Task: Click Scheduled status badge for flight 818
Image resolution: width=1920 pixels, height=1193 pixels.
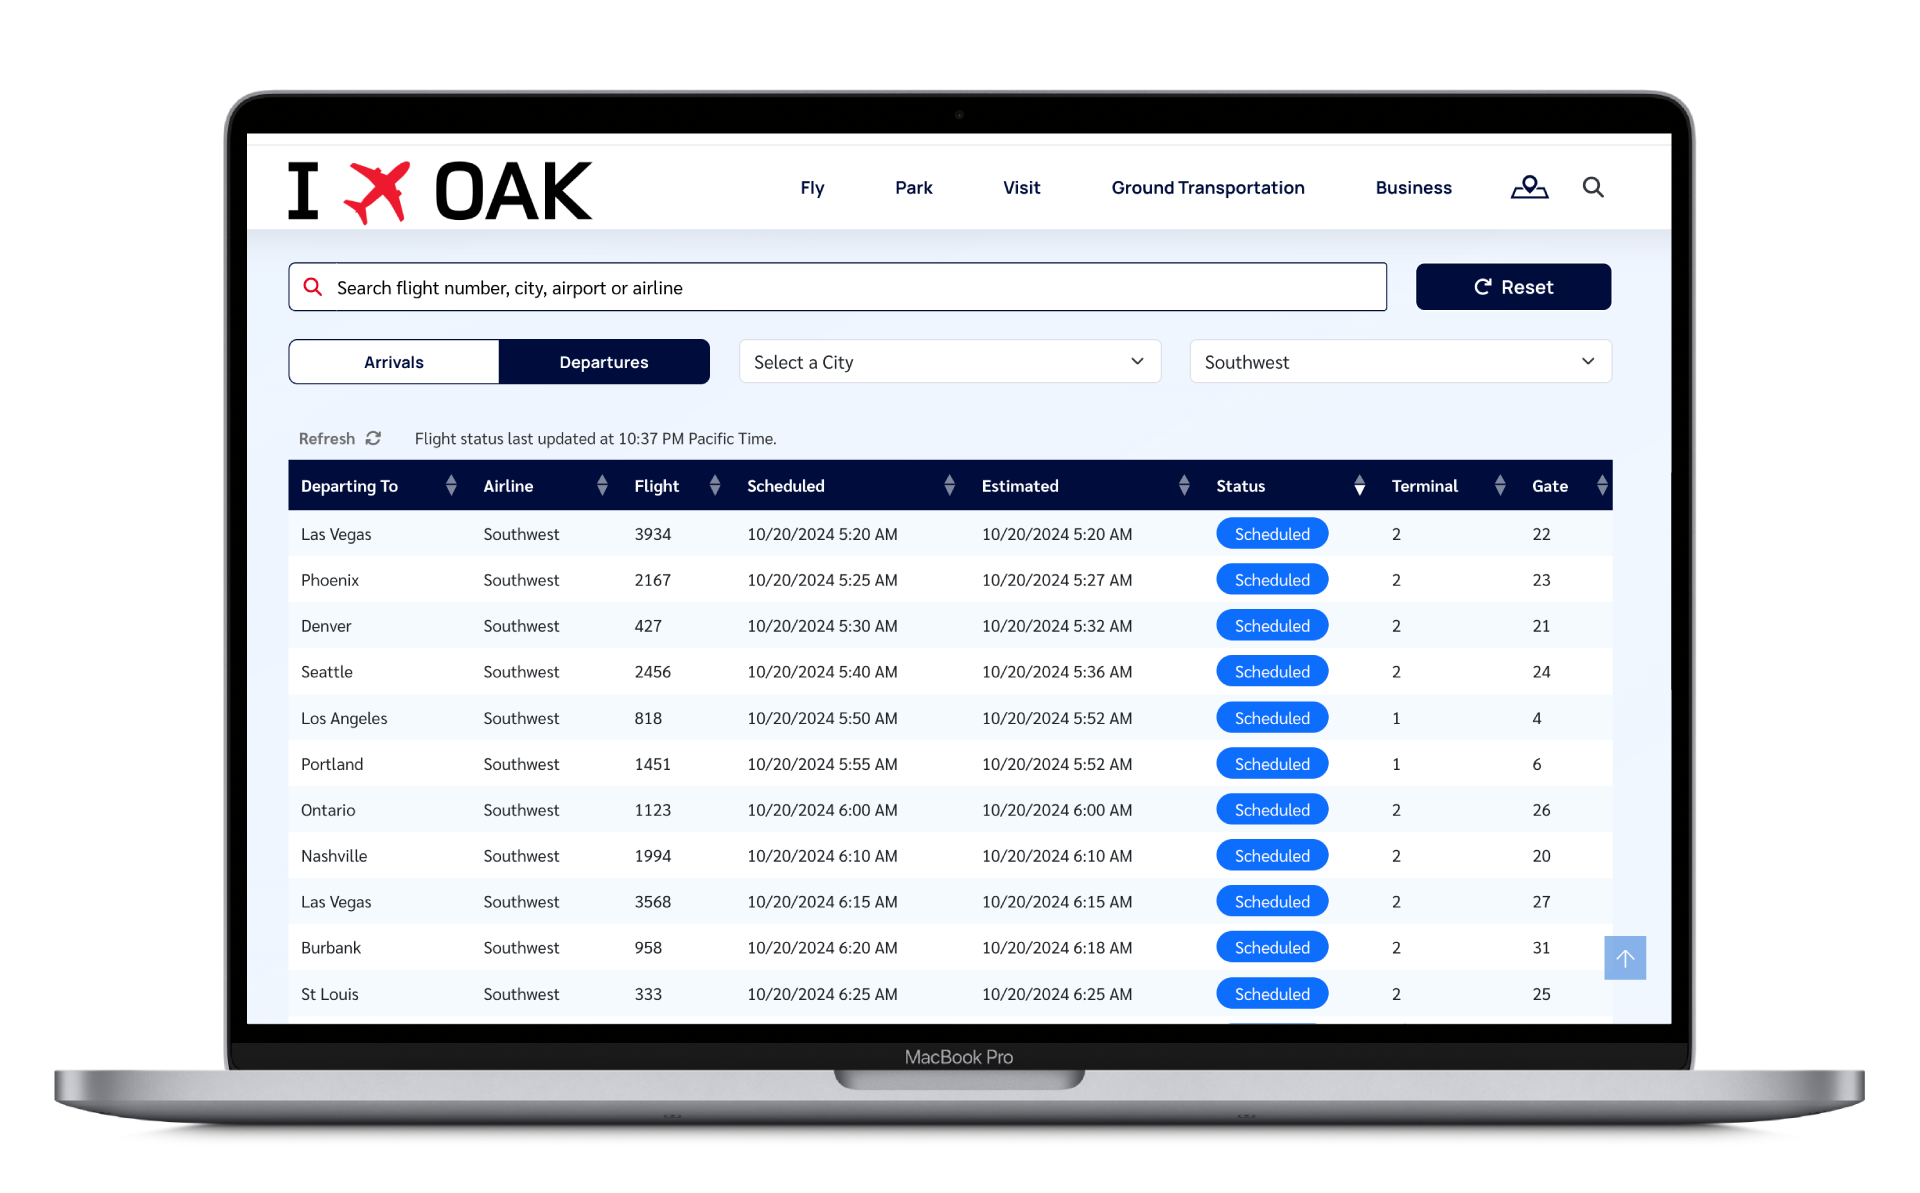Action: (1272, 718)
